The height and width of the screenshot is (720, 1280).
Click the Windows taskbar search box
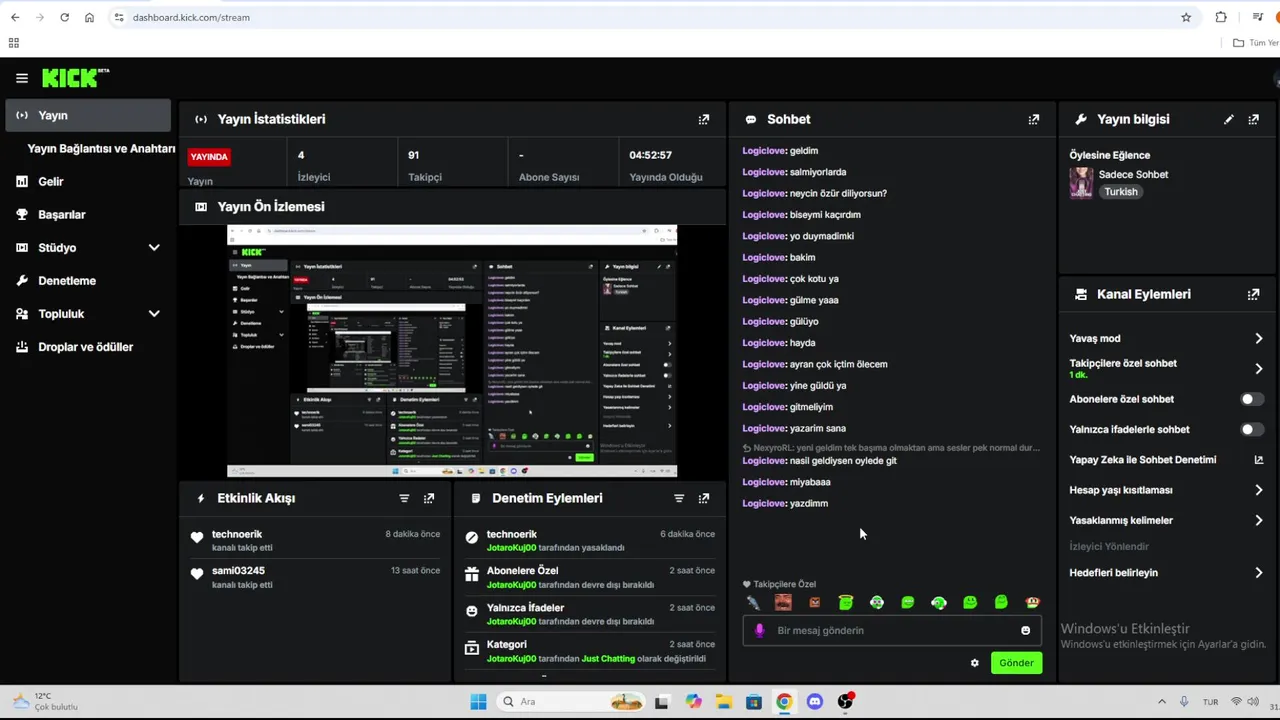(x=570, y=702)
